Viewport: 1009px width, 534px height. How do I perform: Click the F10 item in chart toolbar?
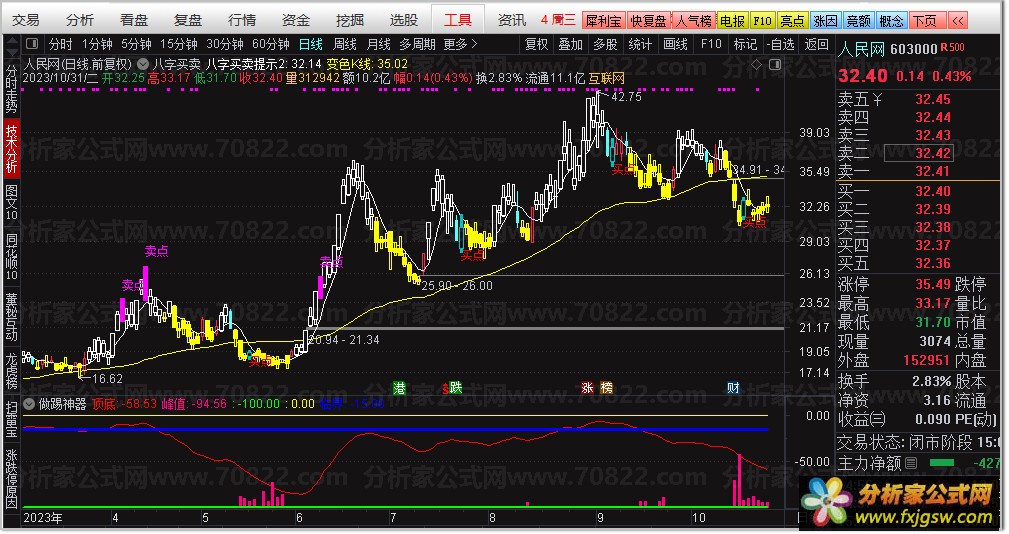(x=710, y=44)
